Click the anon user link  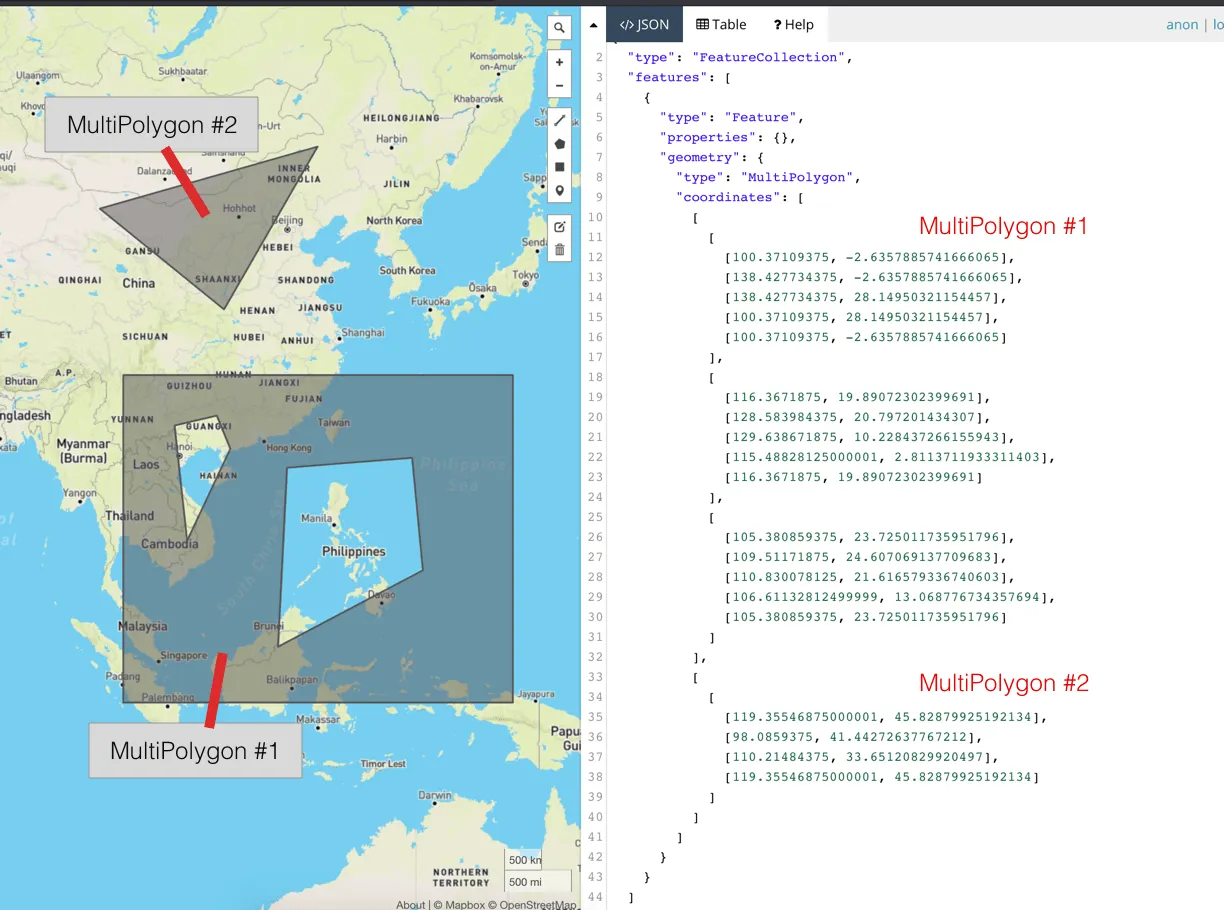1182,25
